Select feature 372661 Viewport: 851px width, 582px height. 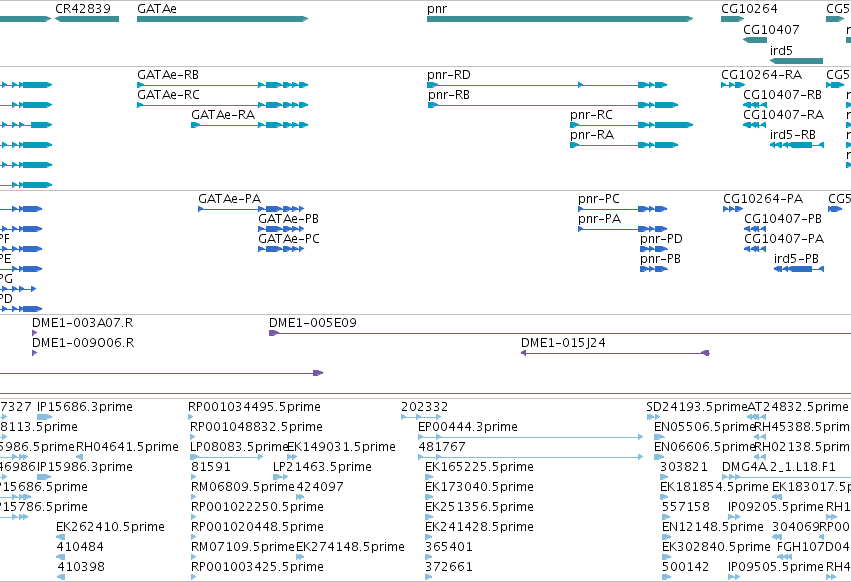click(449, 567)
